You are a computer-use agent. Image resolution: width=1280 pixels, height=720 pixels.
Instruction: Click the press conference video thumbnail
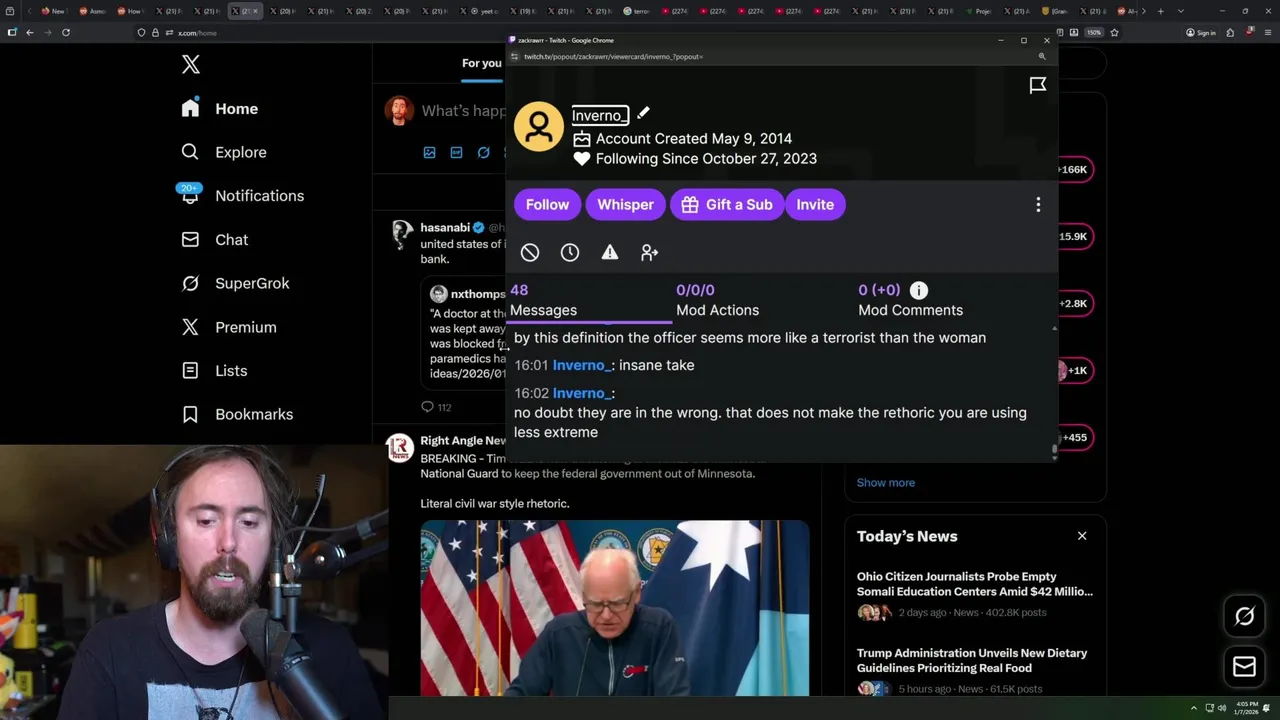click(x=614, y=607)
